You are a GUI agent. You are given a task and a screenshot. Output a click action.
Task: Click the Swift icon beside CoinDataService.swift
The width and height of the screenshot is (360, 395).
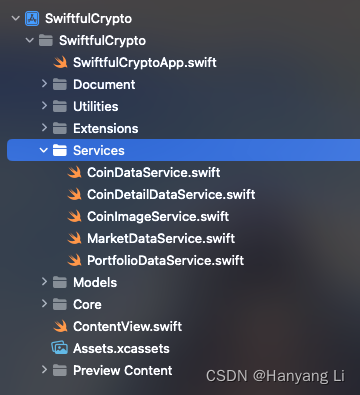74,173
